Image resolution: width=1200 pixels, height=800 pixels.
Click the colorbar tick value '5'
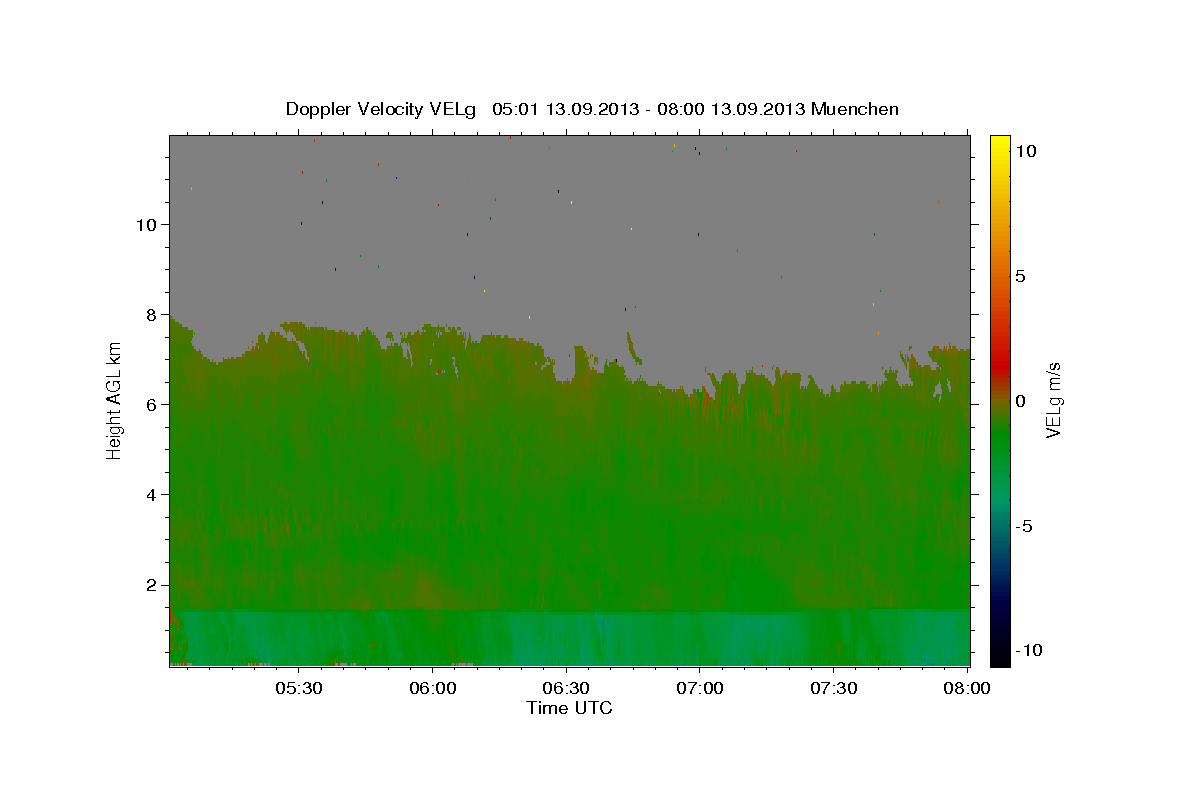click(x=1020, y=276)
